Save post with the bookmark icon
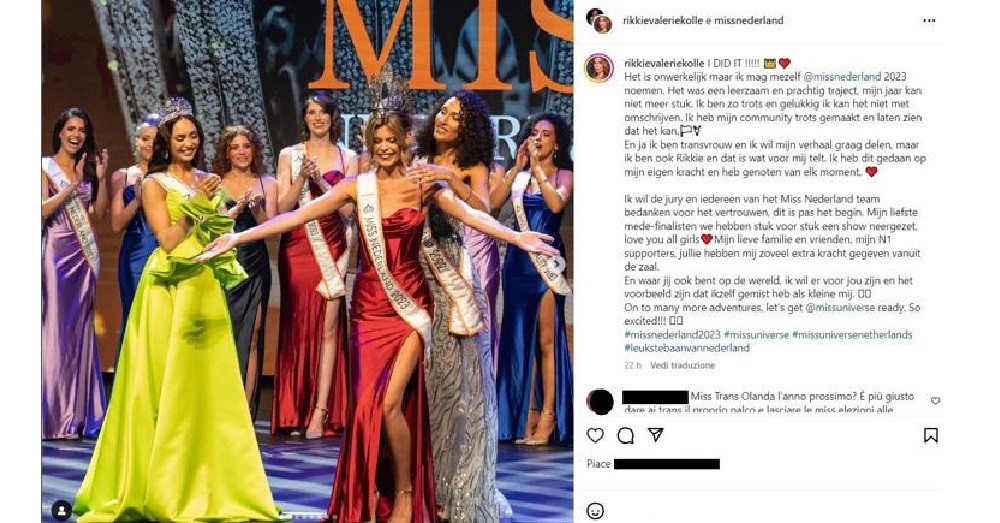1000x523 pixels. (930, 436)
